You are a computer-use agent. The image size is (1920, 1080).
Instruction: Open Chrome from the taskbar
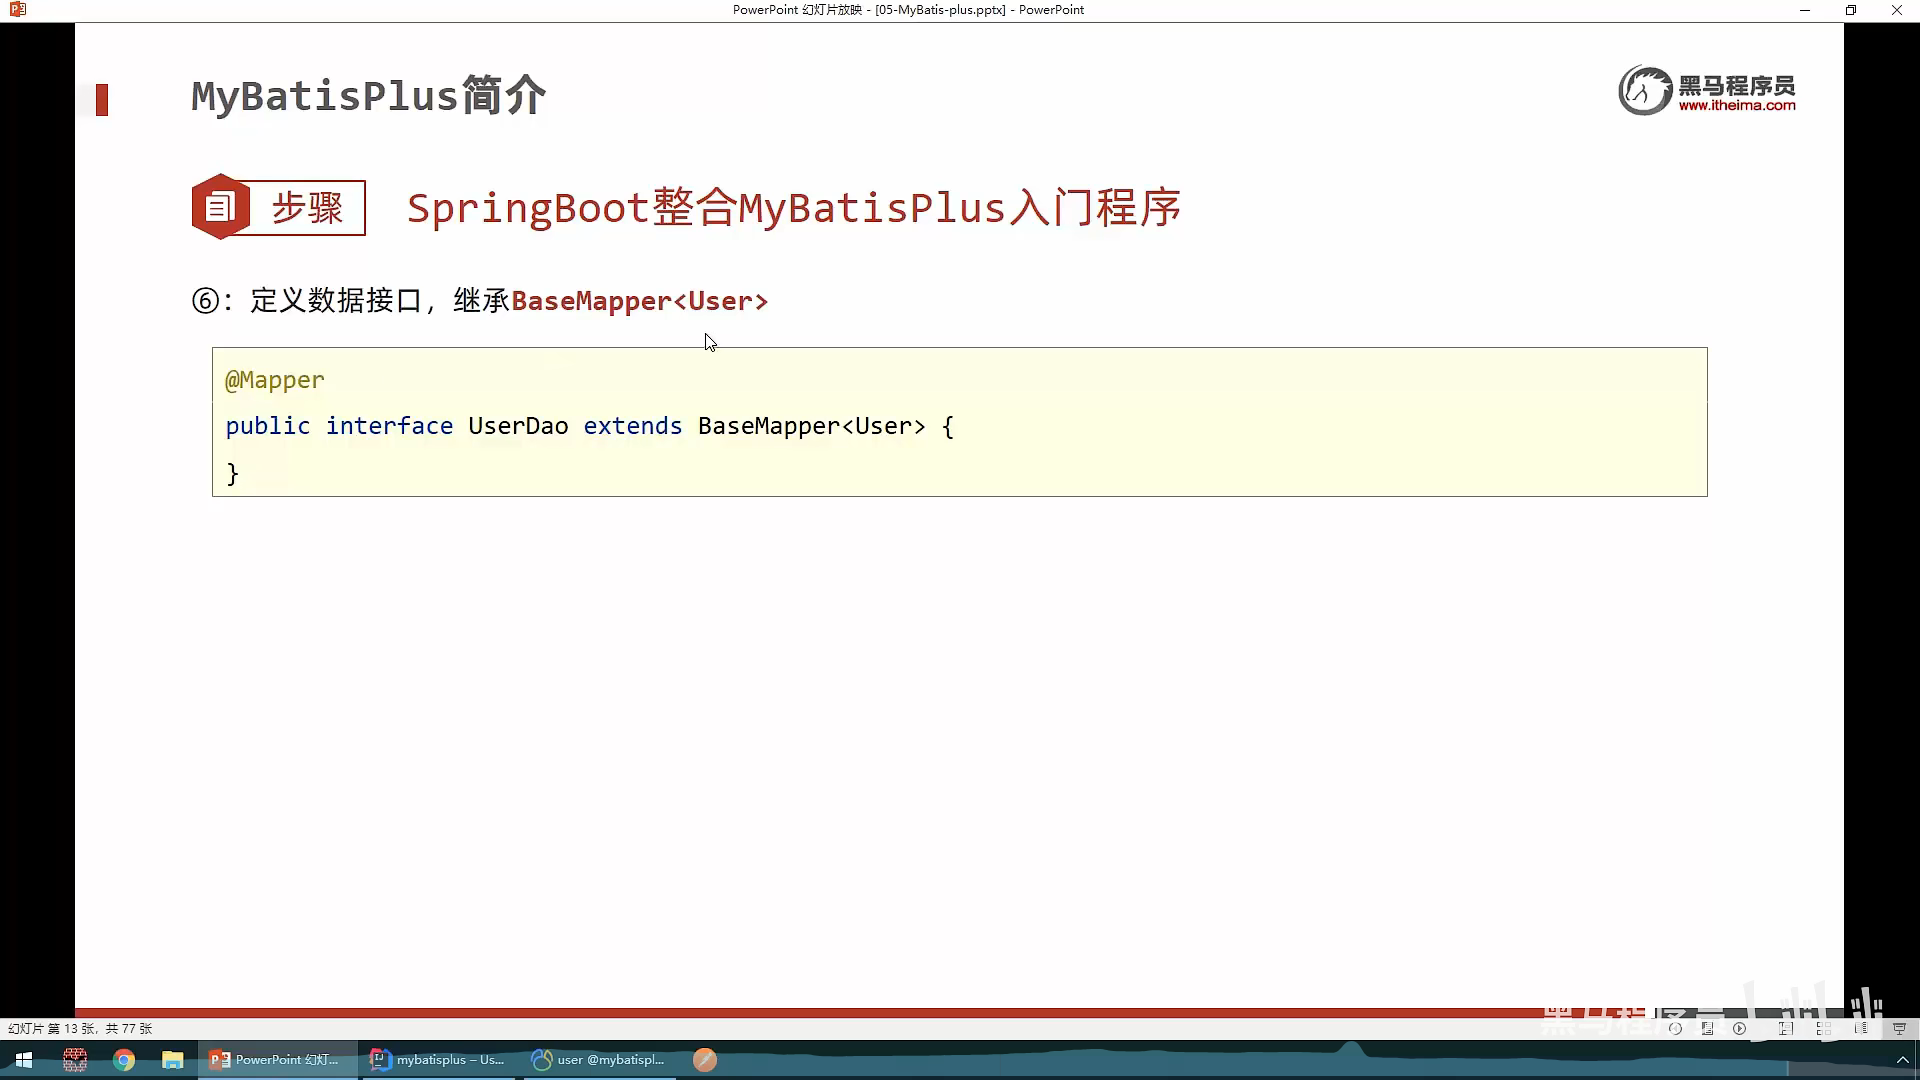tap(124, 1060)
